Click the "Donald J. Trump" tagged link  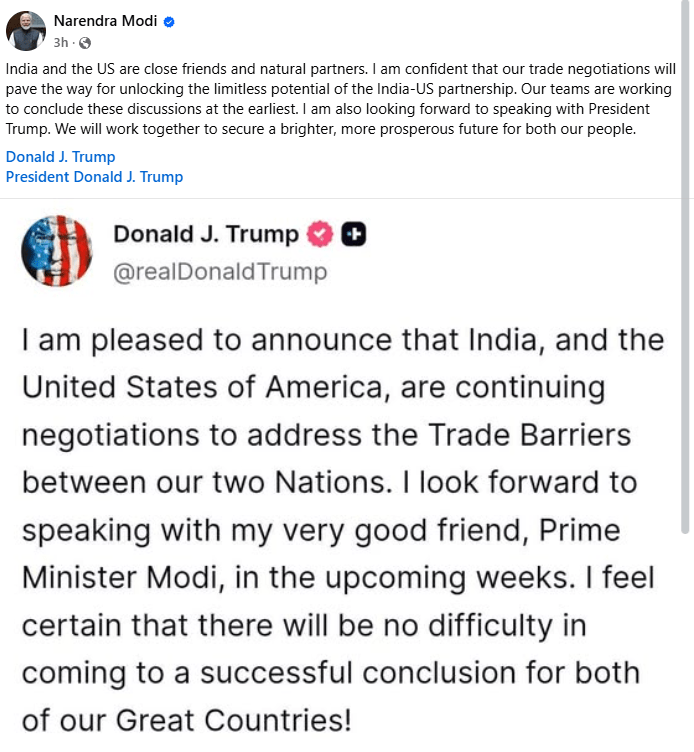[60, 157]
